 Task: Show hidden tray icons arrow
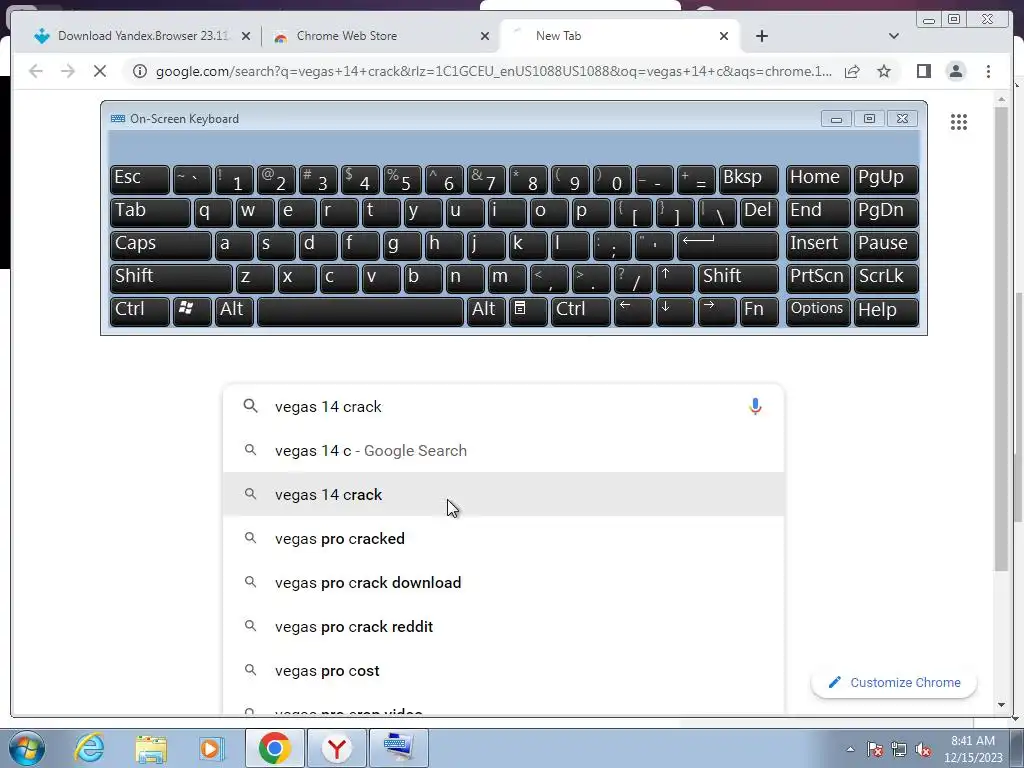click(x=850, y=749)
